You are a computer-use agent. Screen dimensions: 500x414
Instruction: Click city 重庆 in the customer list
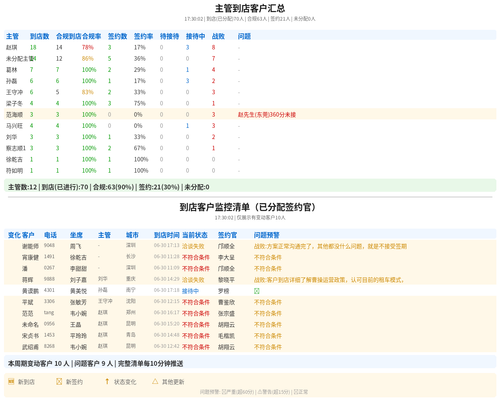[x=131, y=279]
